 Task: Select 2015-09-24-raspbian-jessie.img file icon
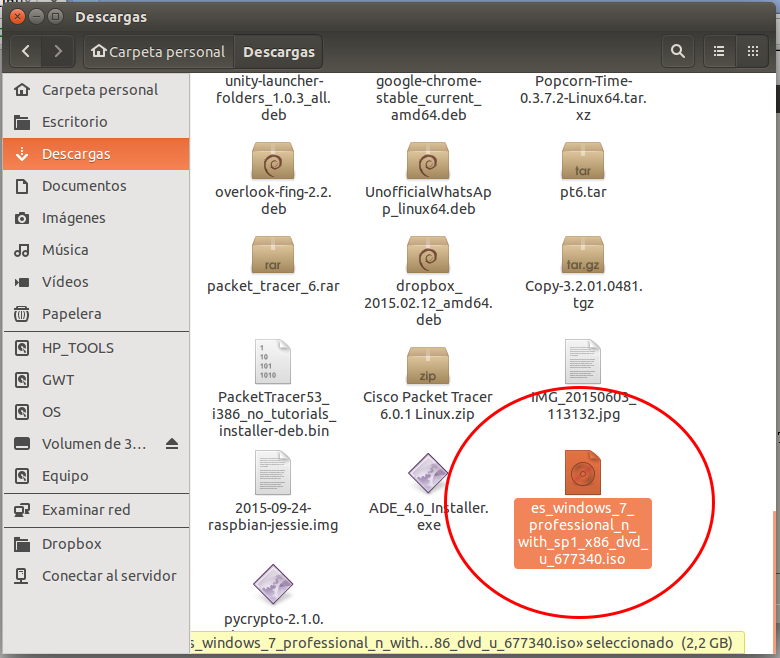click(273, 472)
